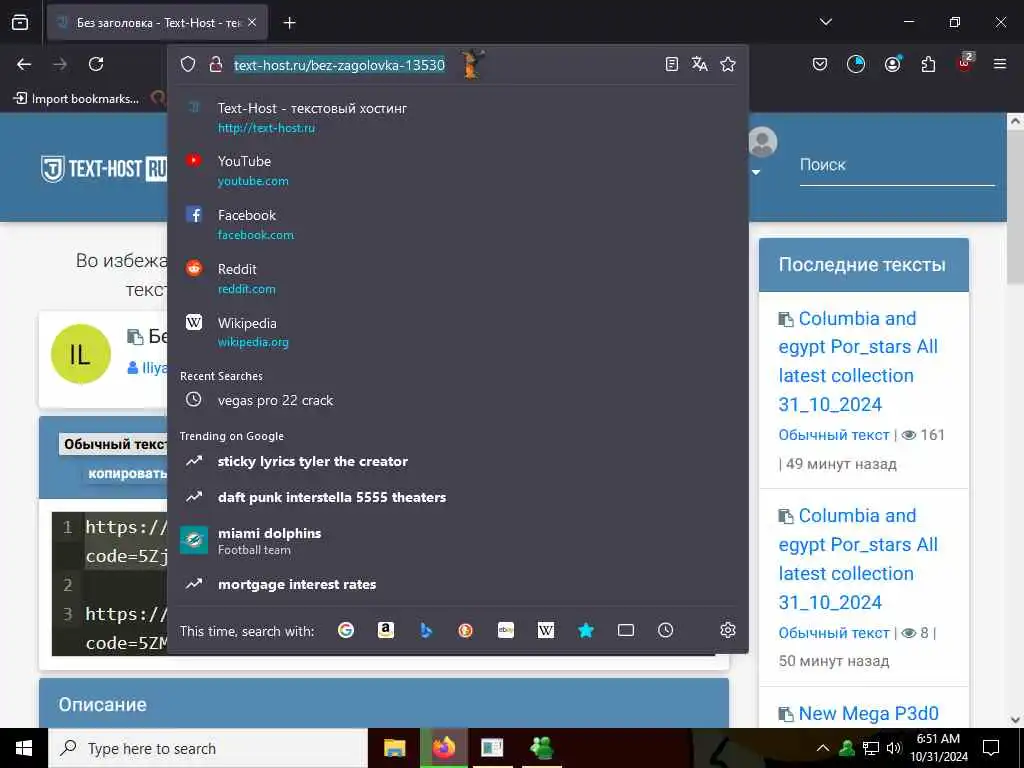The width and height of the screenshot is (1024, 768).
Task: Open the Pocket save icon
Action: (x=820, y=64)
